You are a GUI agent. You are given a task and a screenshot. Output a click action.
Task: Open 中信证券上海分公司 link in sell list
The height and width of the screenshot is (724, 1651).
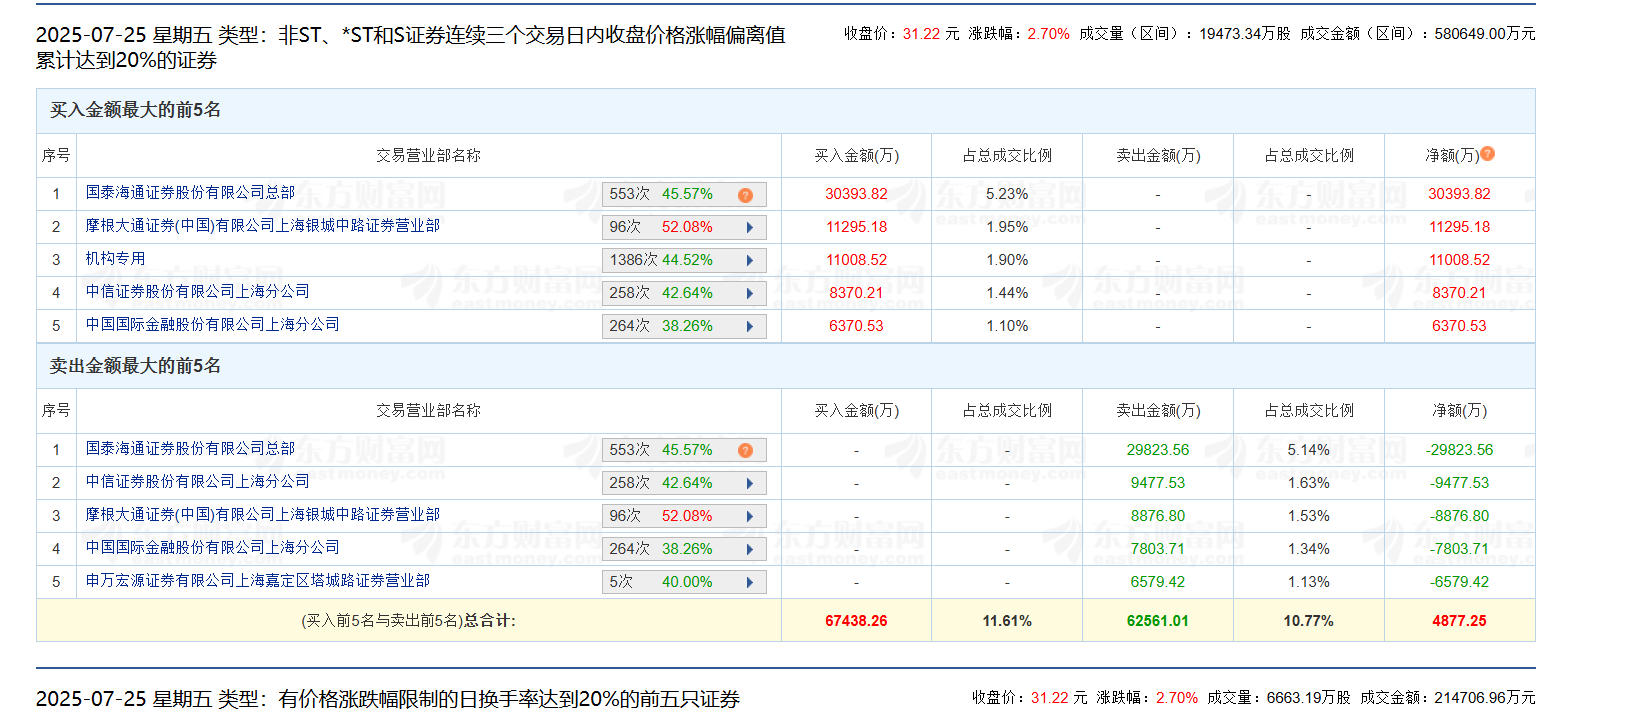pos(197,482)
